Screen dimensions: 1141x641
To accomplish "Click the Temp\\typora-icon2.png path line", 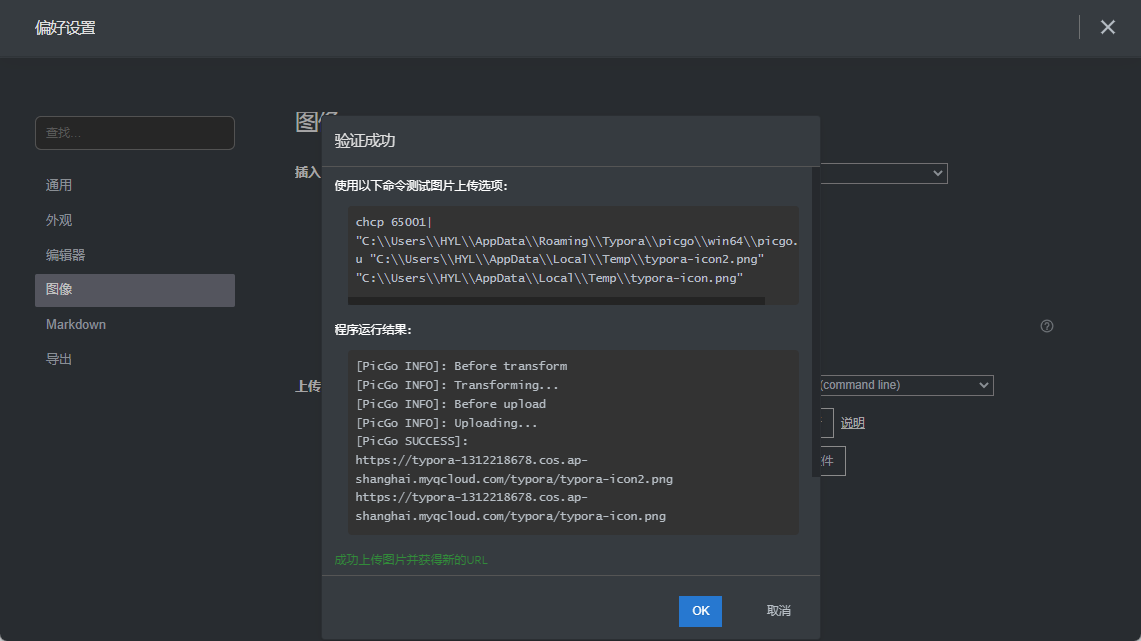I will [560, 260].
